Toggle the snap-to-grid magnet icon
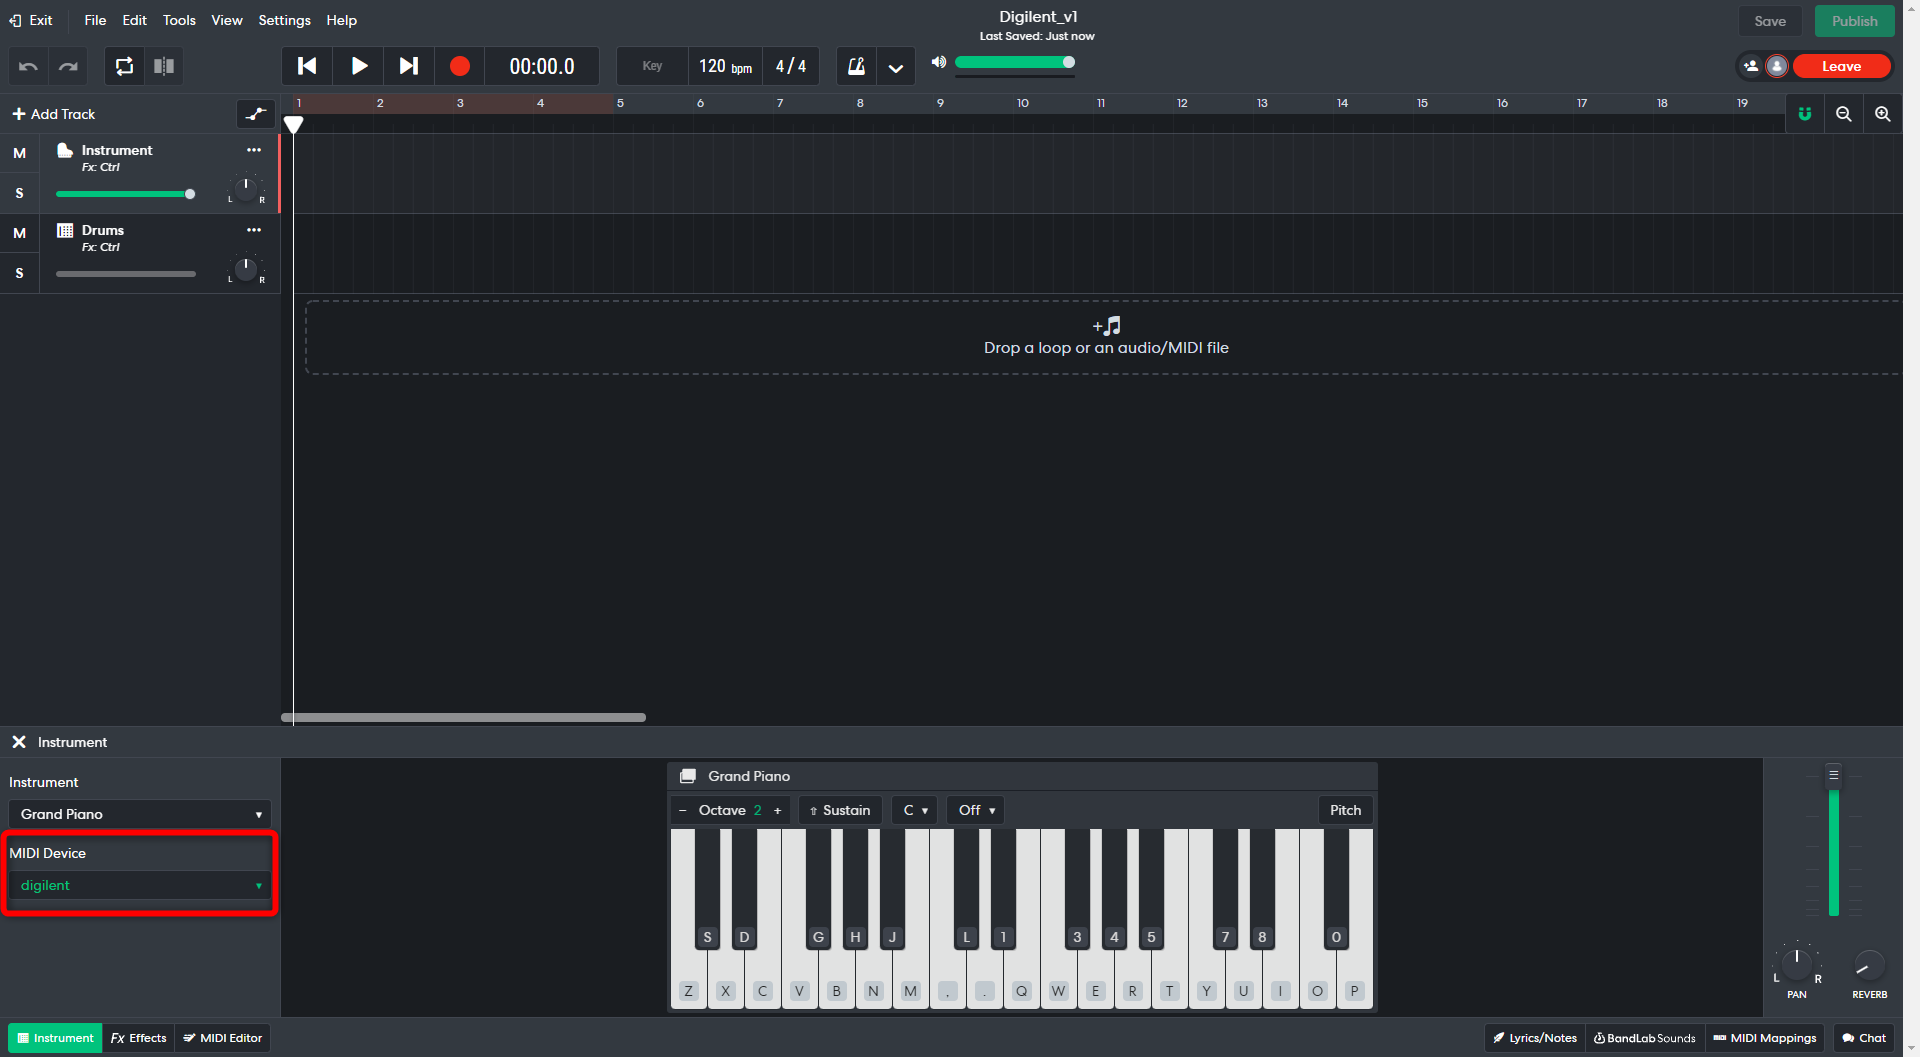Image resolution: width=1920 pixels, height=1057 pixels. 1805,114
